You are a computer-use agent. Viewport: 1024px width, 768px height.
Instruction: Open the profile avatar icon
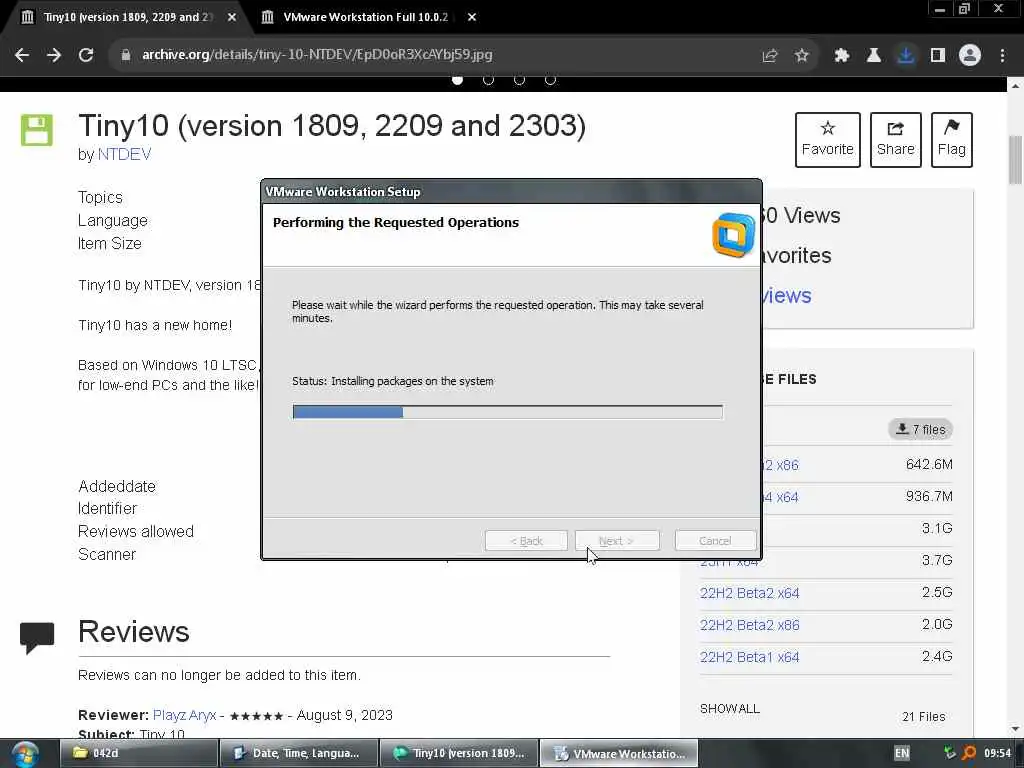pos(970,56)
